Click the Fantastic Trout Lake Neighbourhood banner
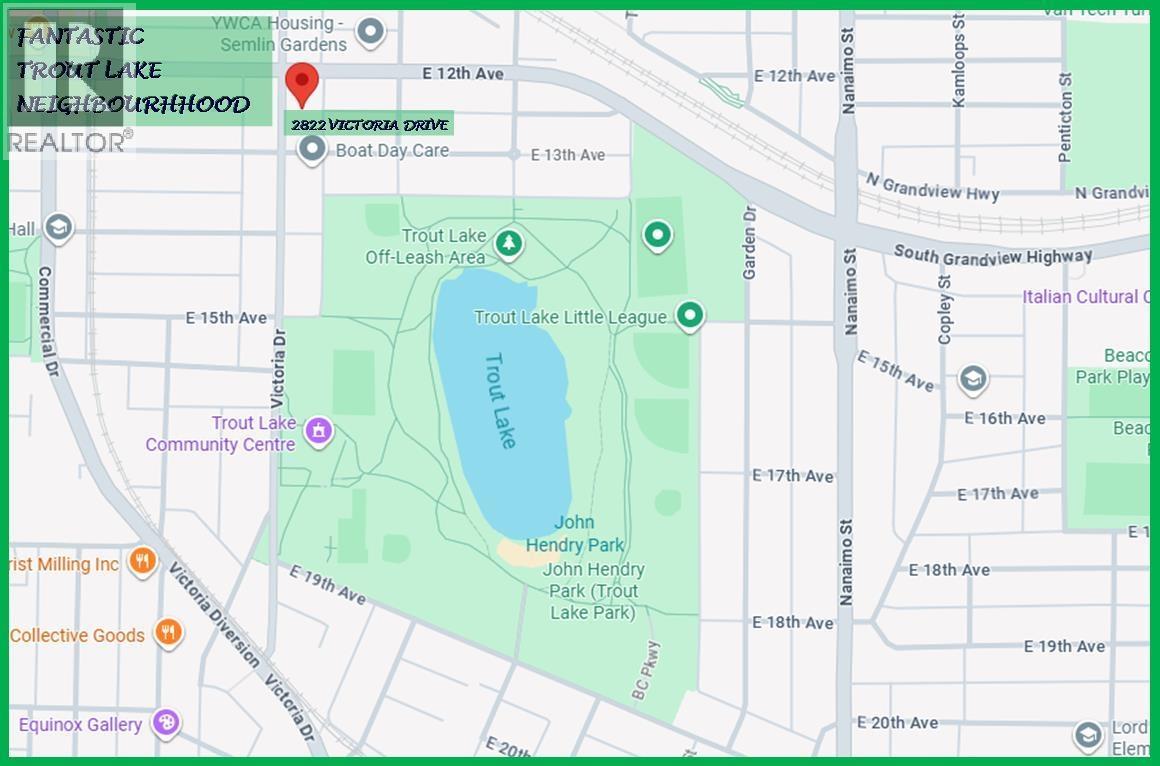Image resolution: width=1160 pixels, height=766 pixels. (x=133, y=70)
